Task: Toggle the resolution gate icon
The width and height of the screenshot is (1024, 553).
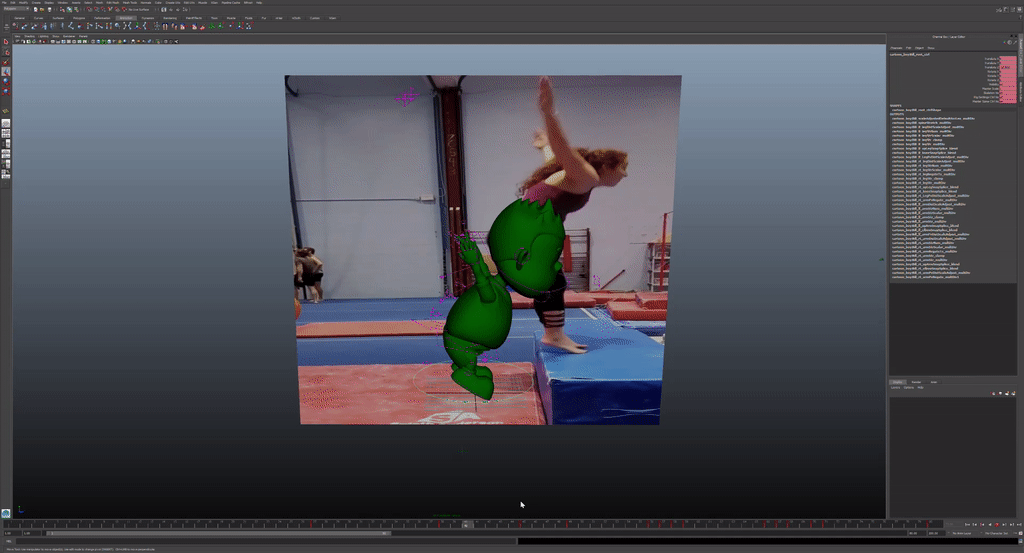Action: point(63,41)
